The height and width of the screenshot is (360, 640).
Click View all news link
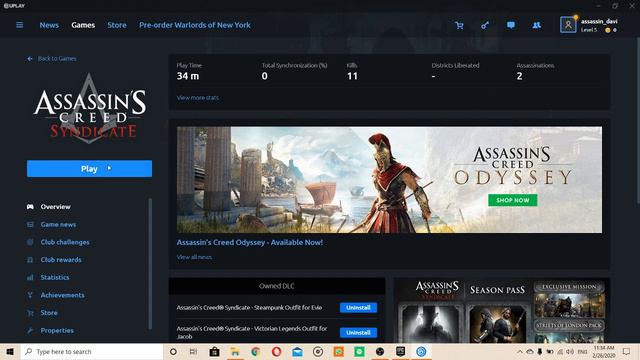(194, 257)
